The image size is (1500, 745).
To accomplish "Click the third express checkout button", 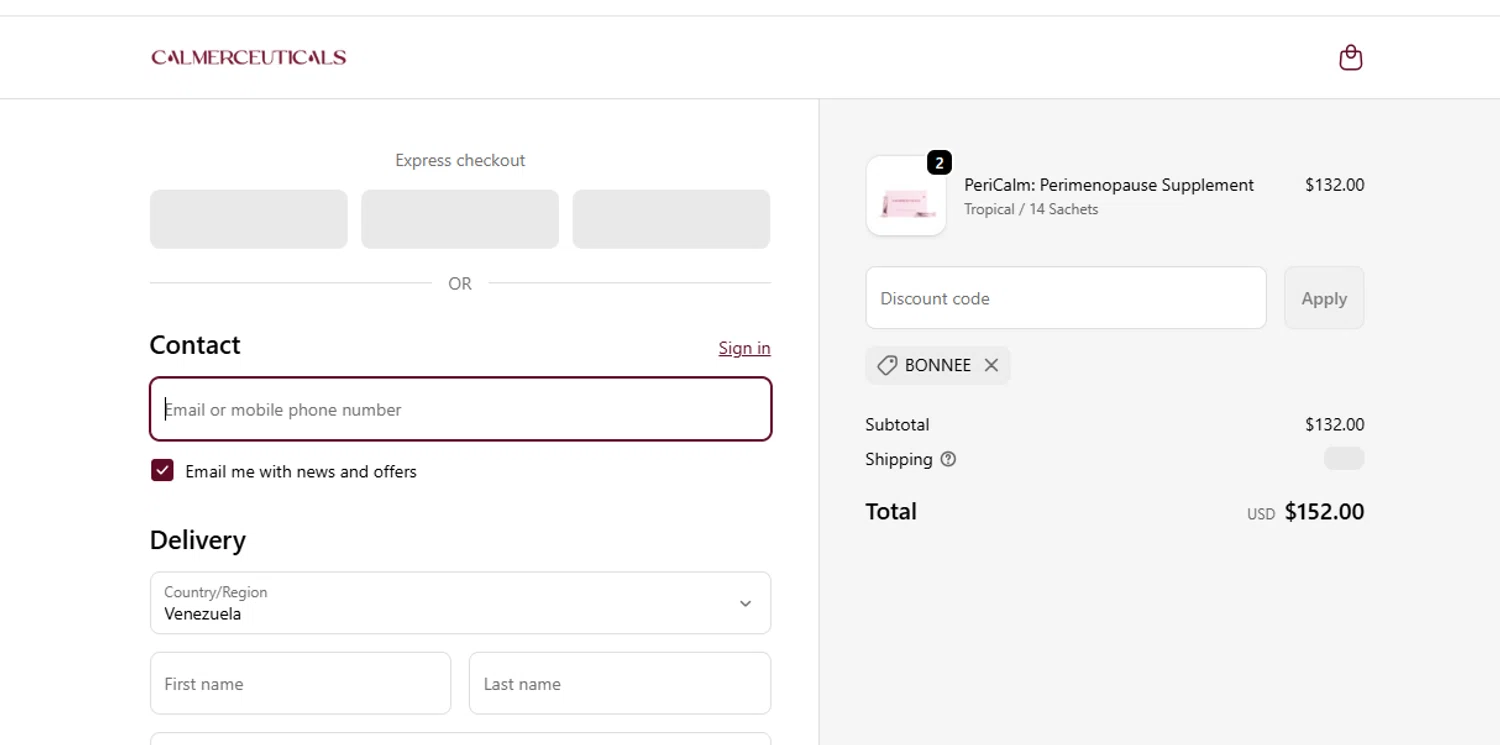I will point(671,219).
